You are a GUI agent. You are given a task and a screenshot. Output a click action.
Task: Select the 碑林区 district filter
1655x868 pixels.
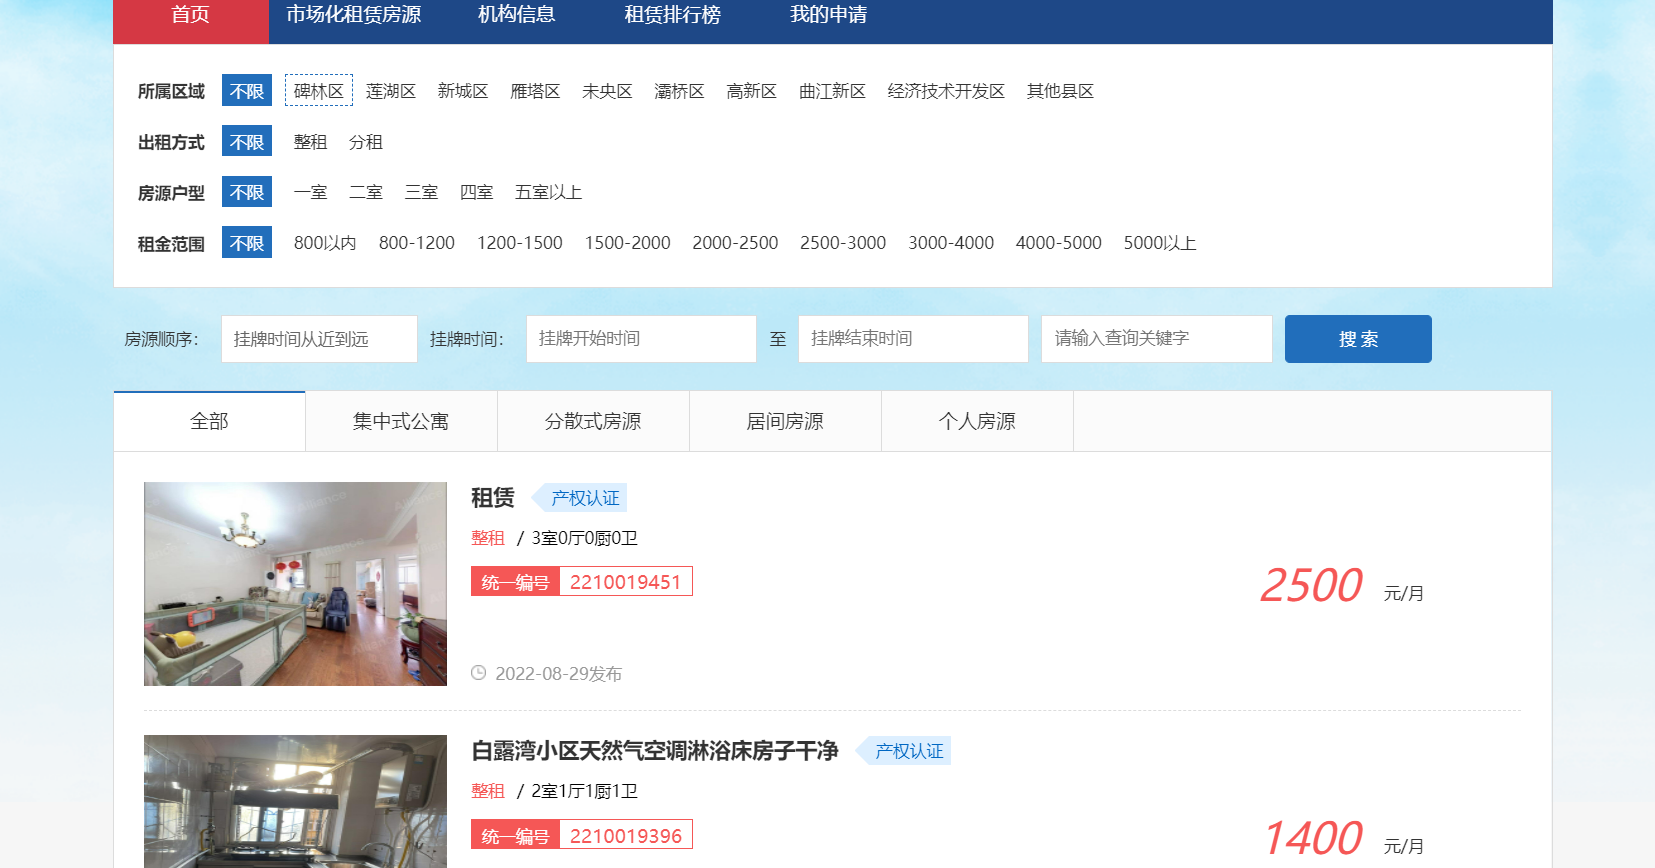[318, 91]
